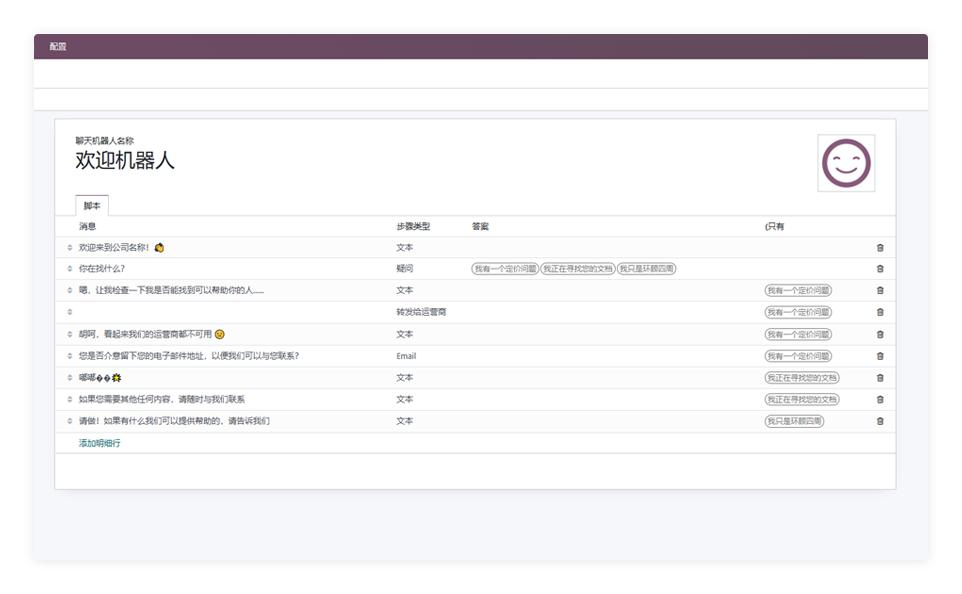Click the '欢迎机器人' chatbot name field
This screenshot has width=962, height=594.
pyautogui.click(x=125, y=160)
